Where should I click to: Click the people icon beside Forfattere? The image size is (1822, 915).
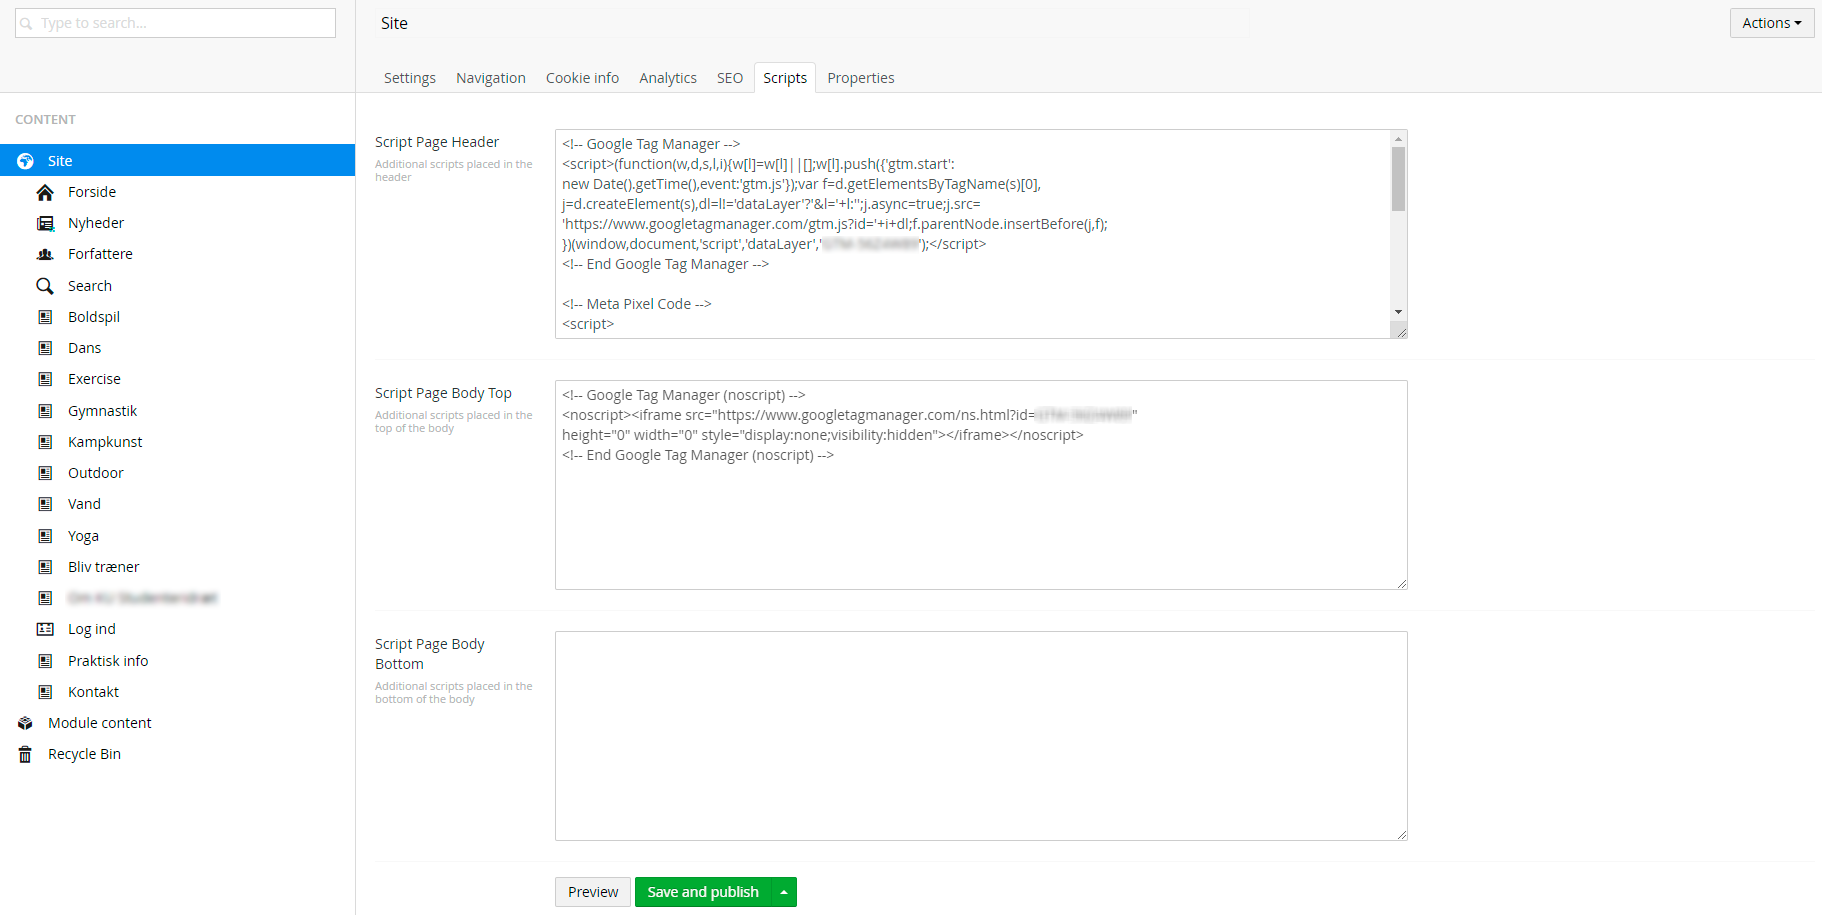tap(45, 254)
